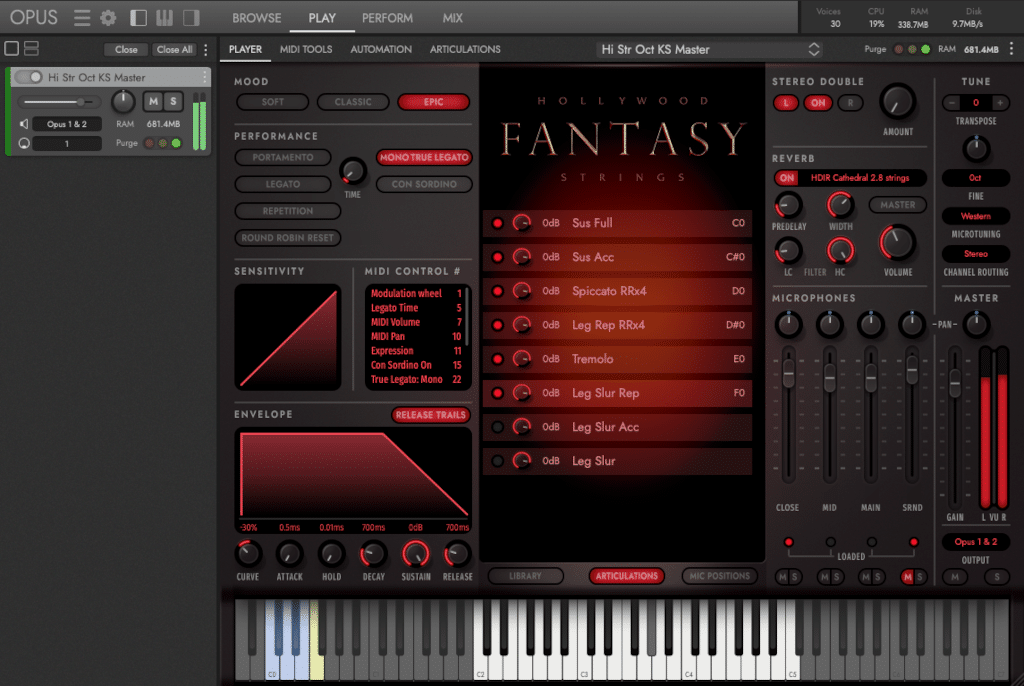Turn the low-cut LC filter knob
The width and height of the screenshot is (1024, 686).
click(788, 251)
